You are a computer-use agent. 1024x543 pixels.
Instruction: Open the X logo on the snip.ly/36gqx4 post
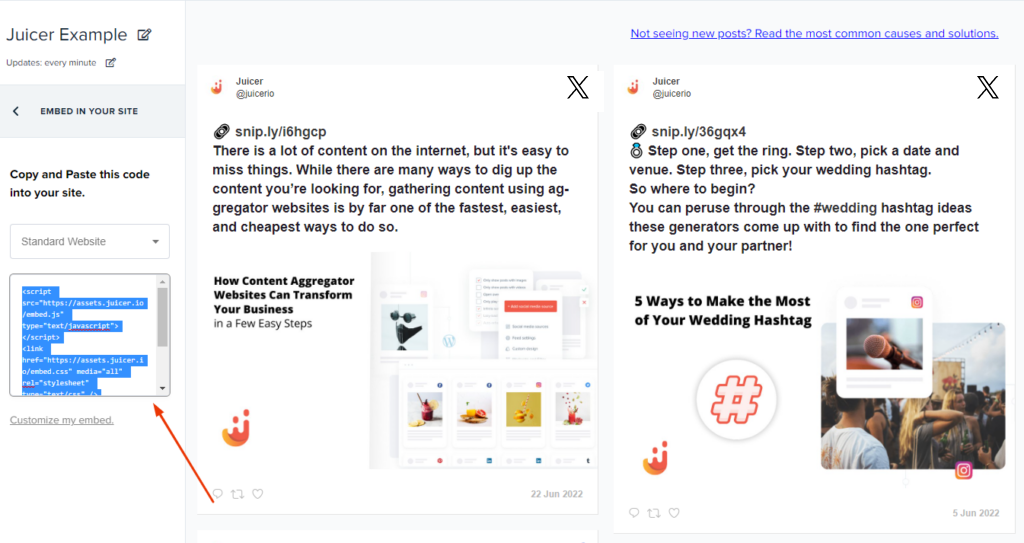987,87
